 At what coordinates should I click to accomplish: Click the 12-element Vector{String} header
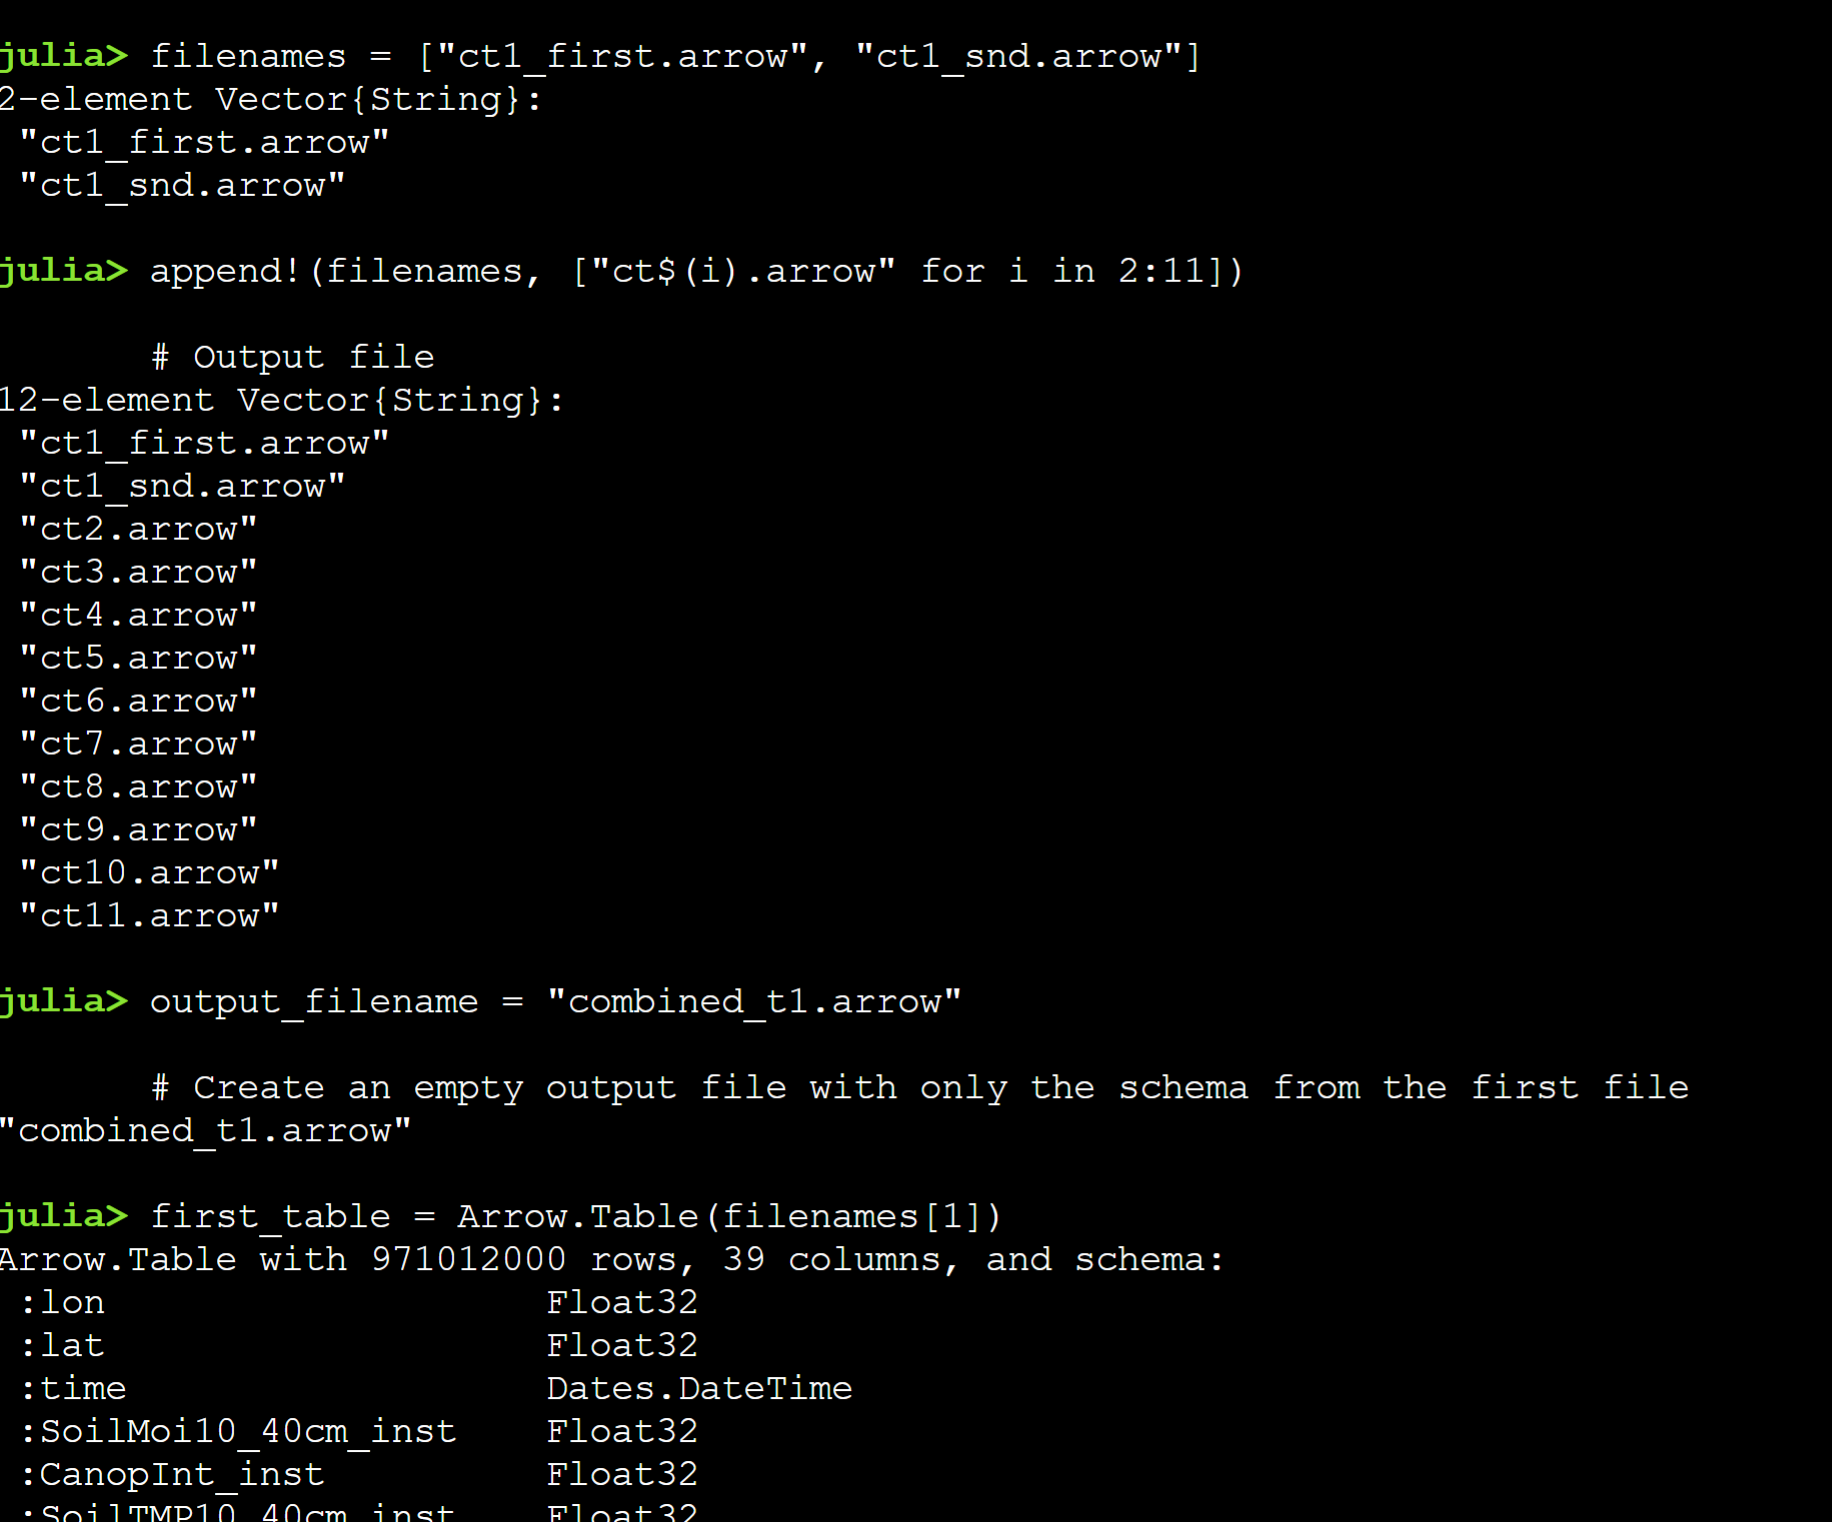[x=281, y=400]
